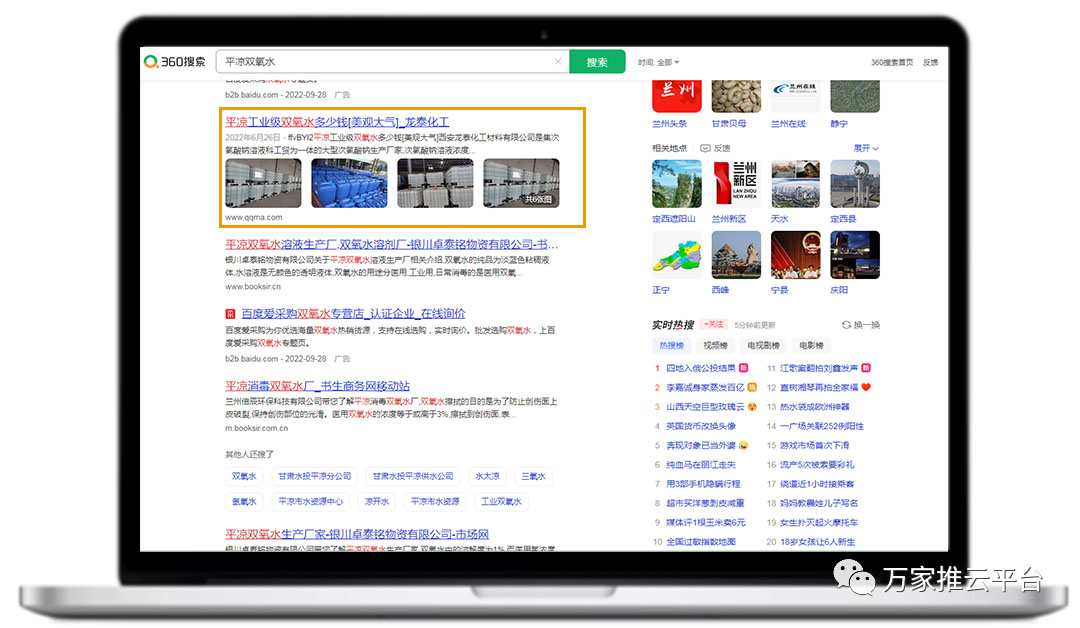Click the blue barrels thumbnail image
This screenshot has width=1080, height=628.
349,183
